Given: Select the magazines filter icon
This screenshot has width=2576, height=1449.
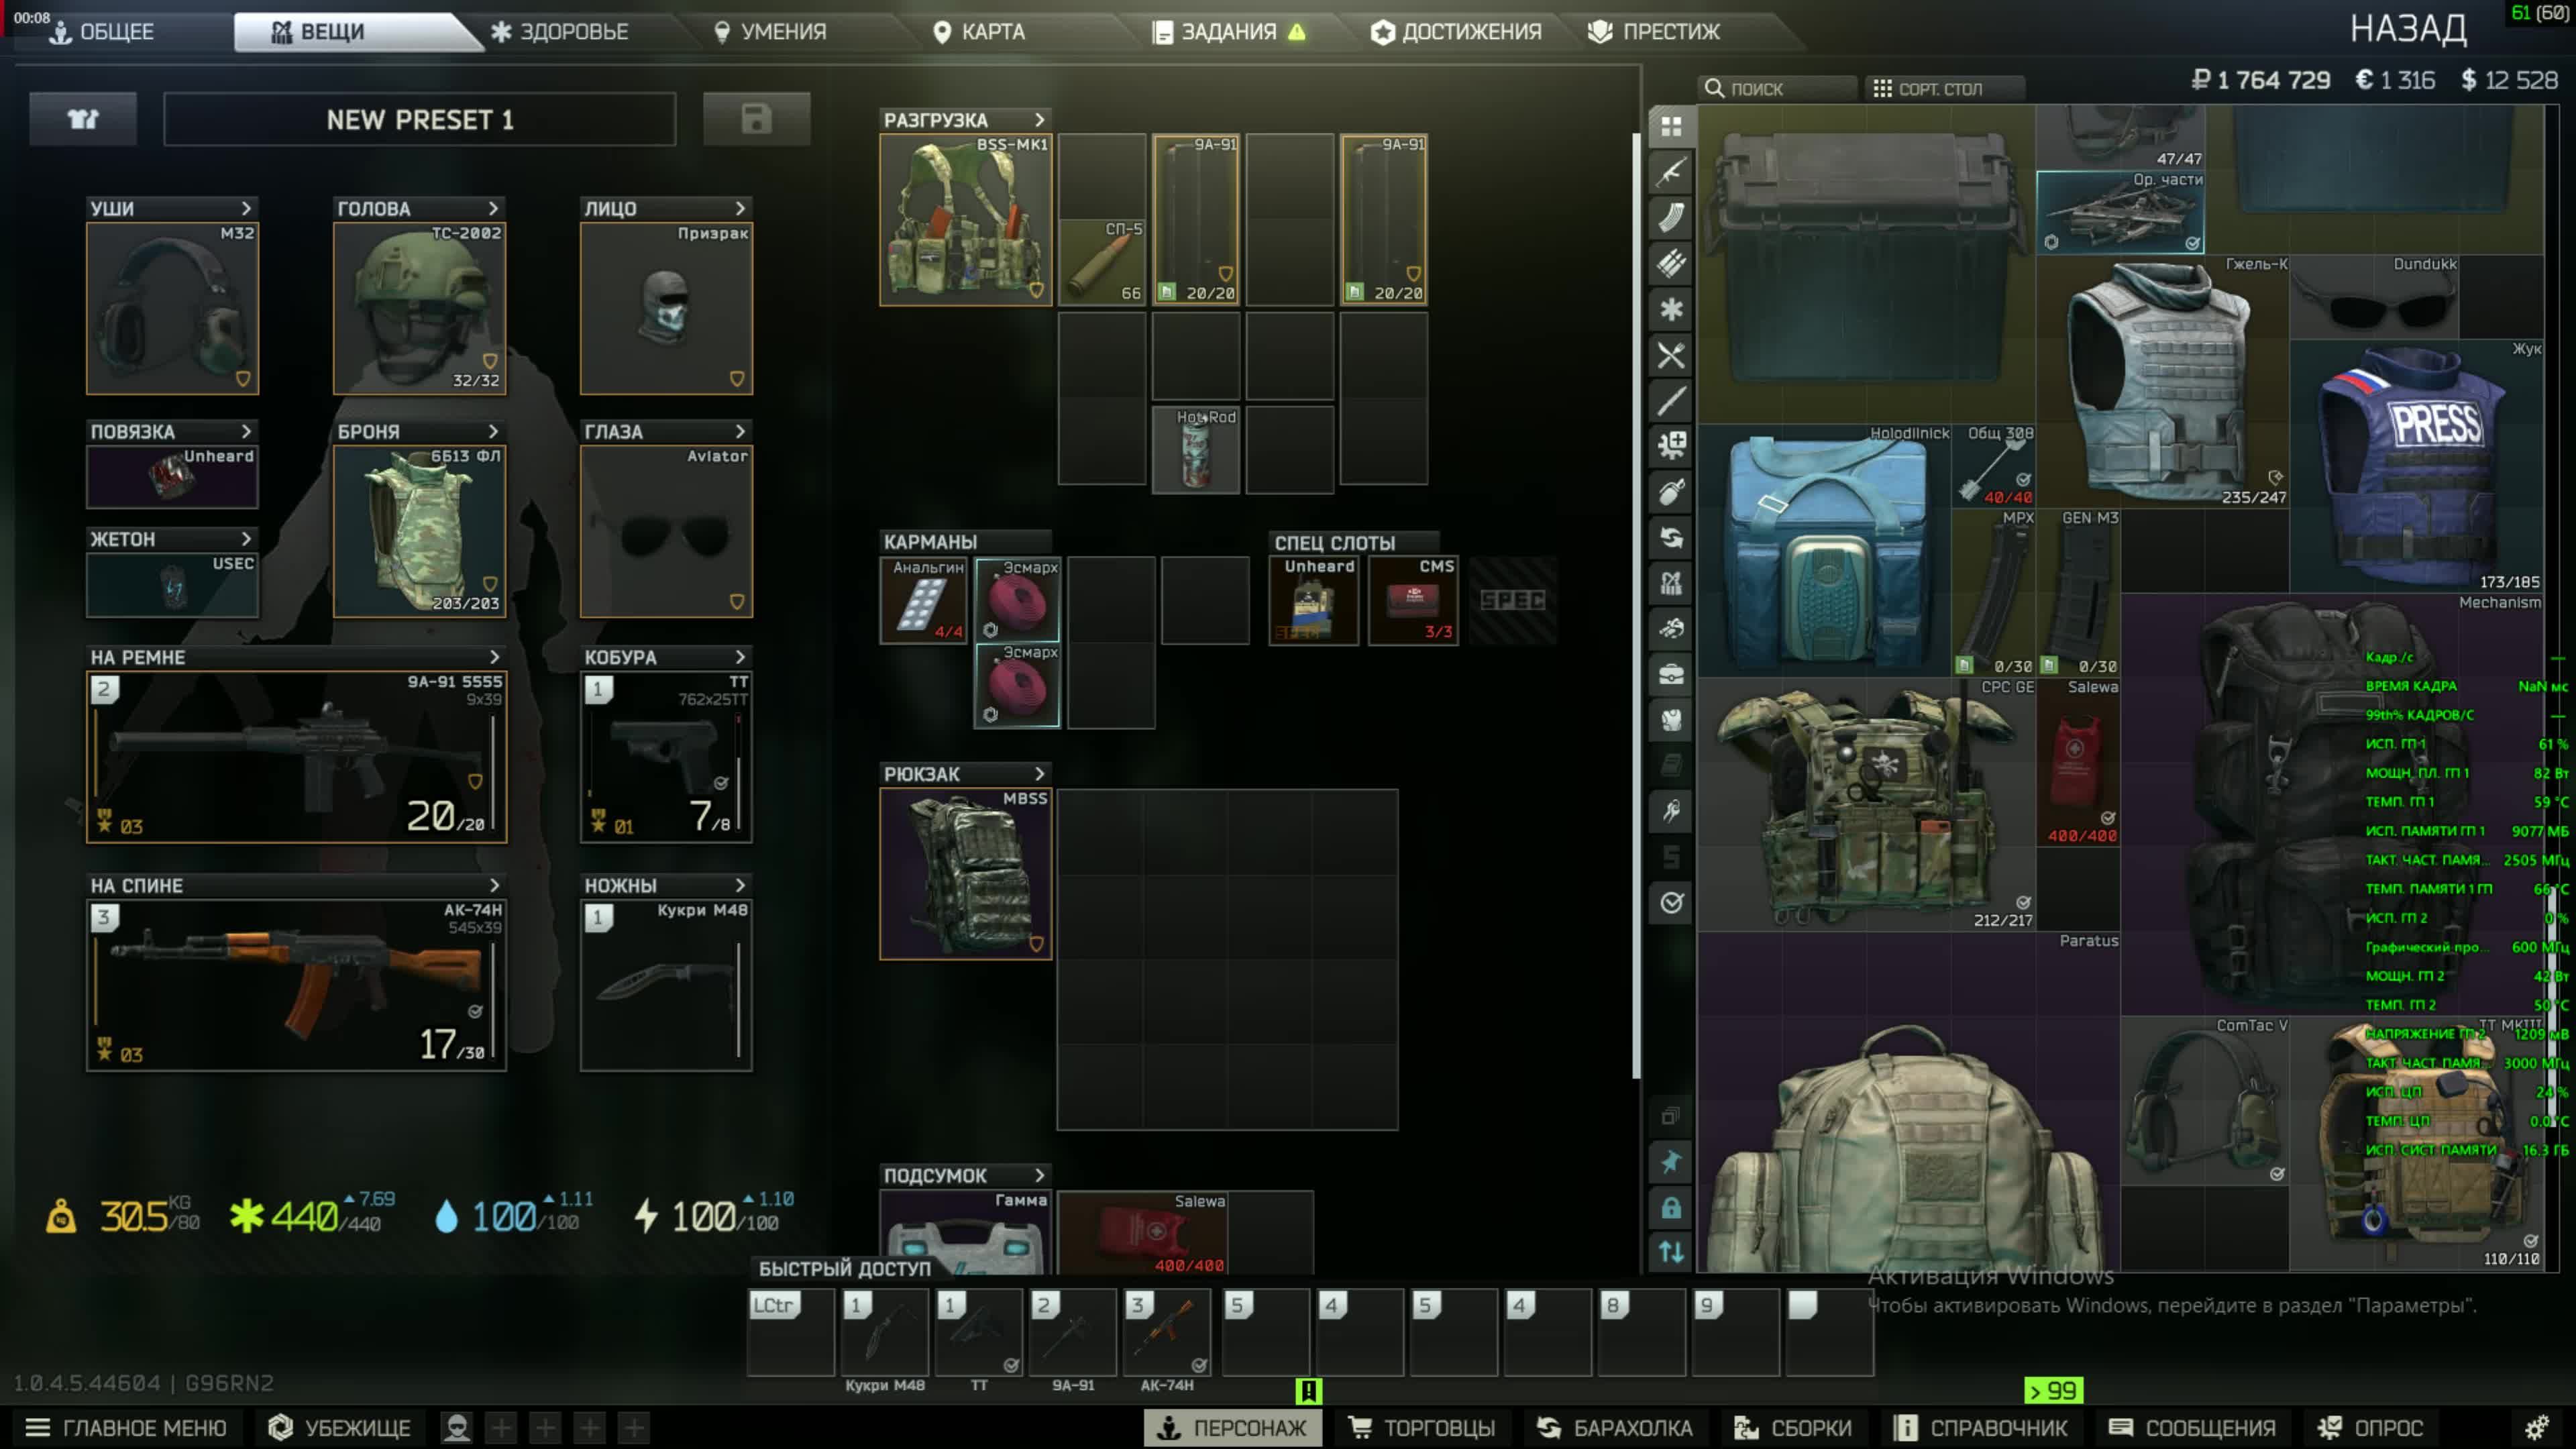Looking at the screenshot, I should [1671, 217].
